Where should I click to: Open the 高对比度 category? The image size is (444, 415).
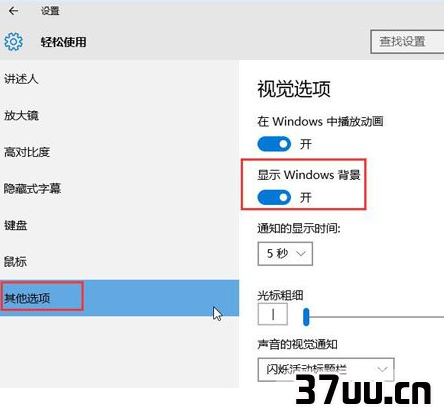click(x=27, y=152)
